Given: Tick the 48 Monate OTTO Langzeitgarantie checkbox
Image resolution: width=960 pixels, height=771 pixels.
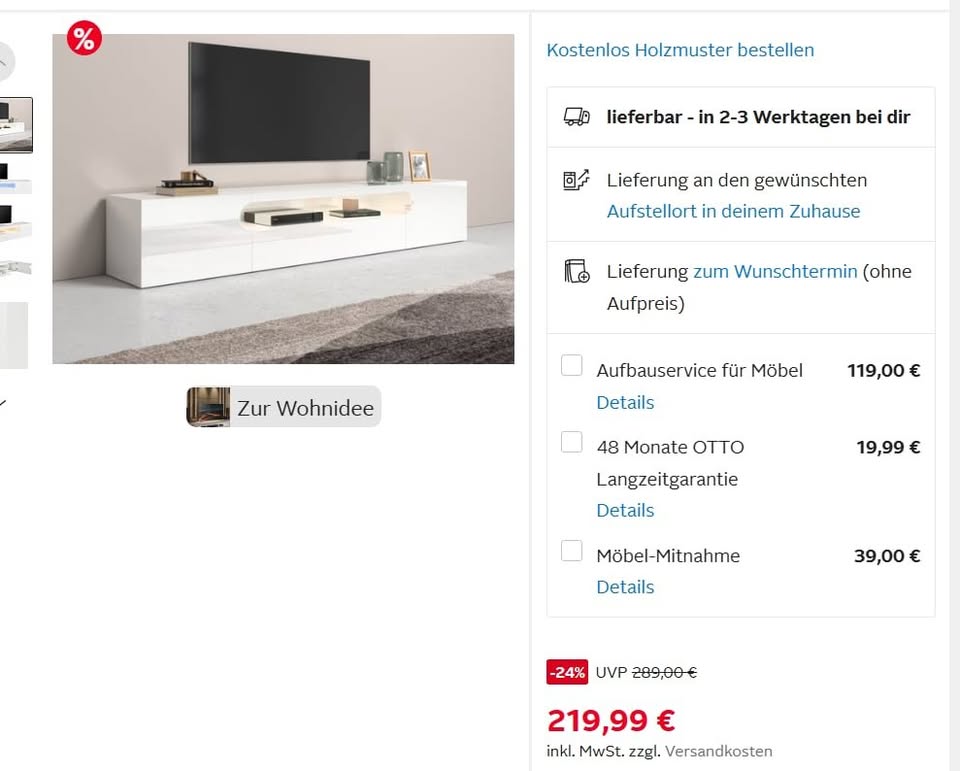Looking at the screenshot, I should [572, 442].
